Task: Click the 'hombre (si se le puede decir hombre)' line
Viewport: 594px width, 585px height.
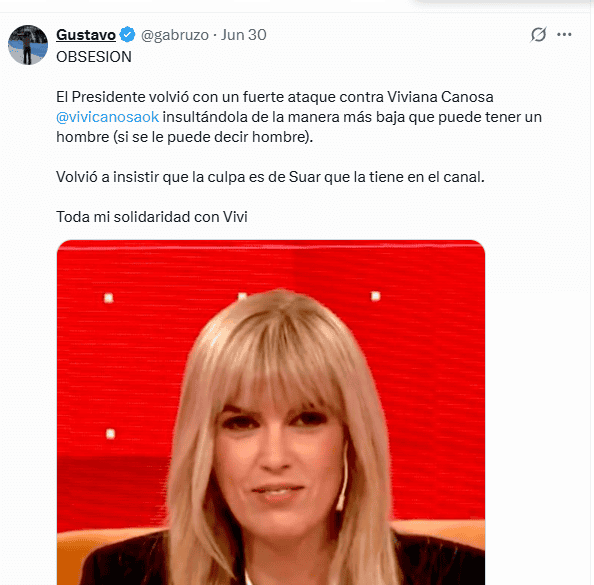Action: point(184,137)
